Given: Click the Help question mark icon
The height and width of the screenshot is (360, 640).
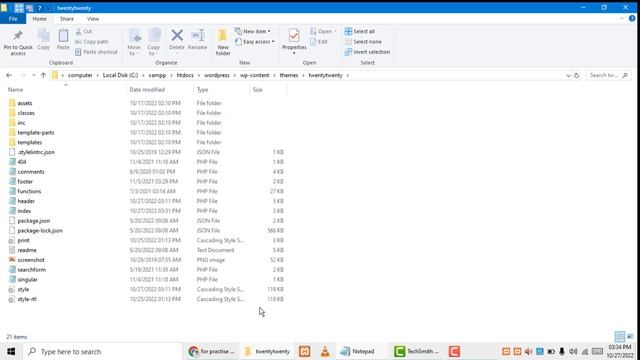Looking at the screenshot, I should [x=632, y=19].
